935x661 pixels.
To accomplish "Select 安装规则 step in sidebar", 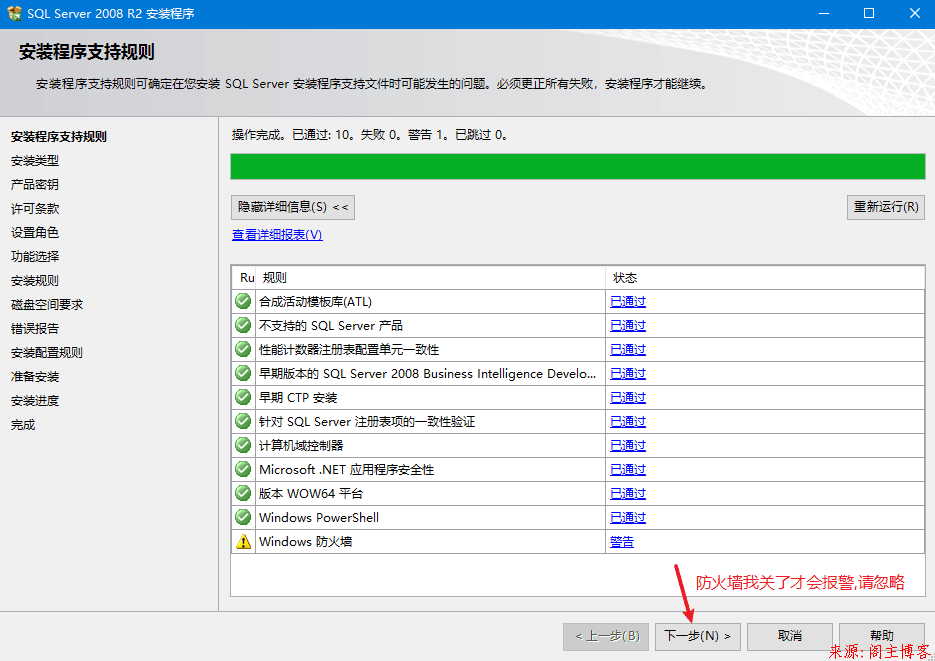I will coord(35,281).
